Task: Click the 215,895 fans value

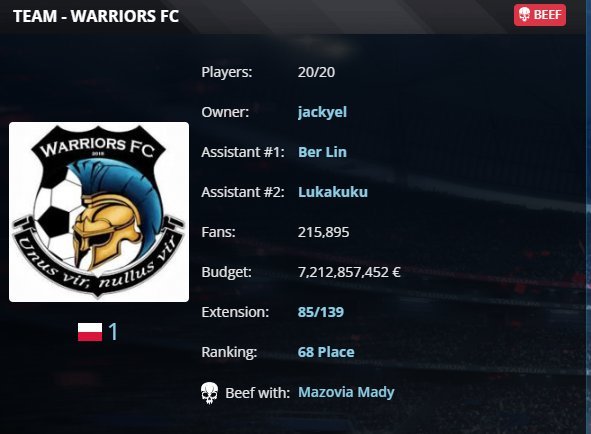Action: tap(323, 232)
